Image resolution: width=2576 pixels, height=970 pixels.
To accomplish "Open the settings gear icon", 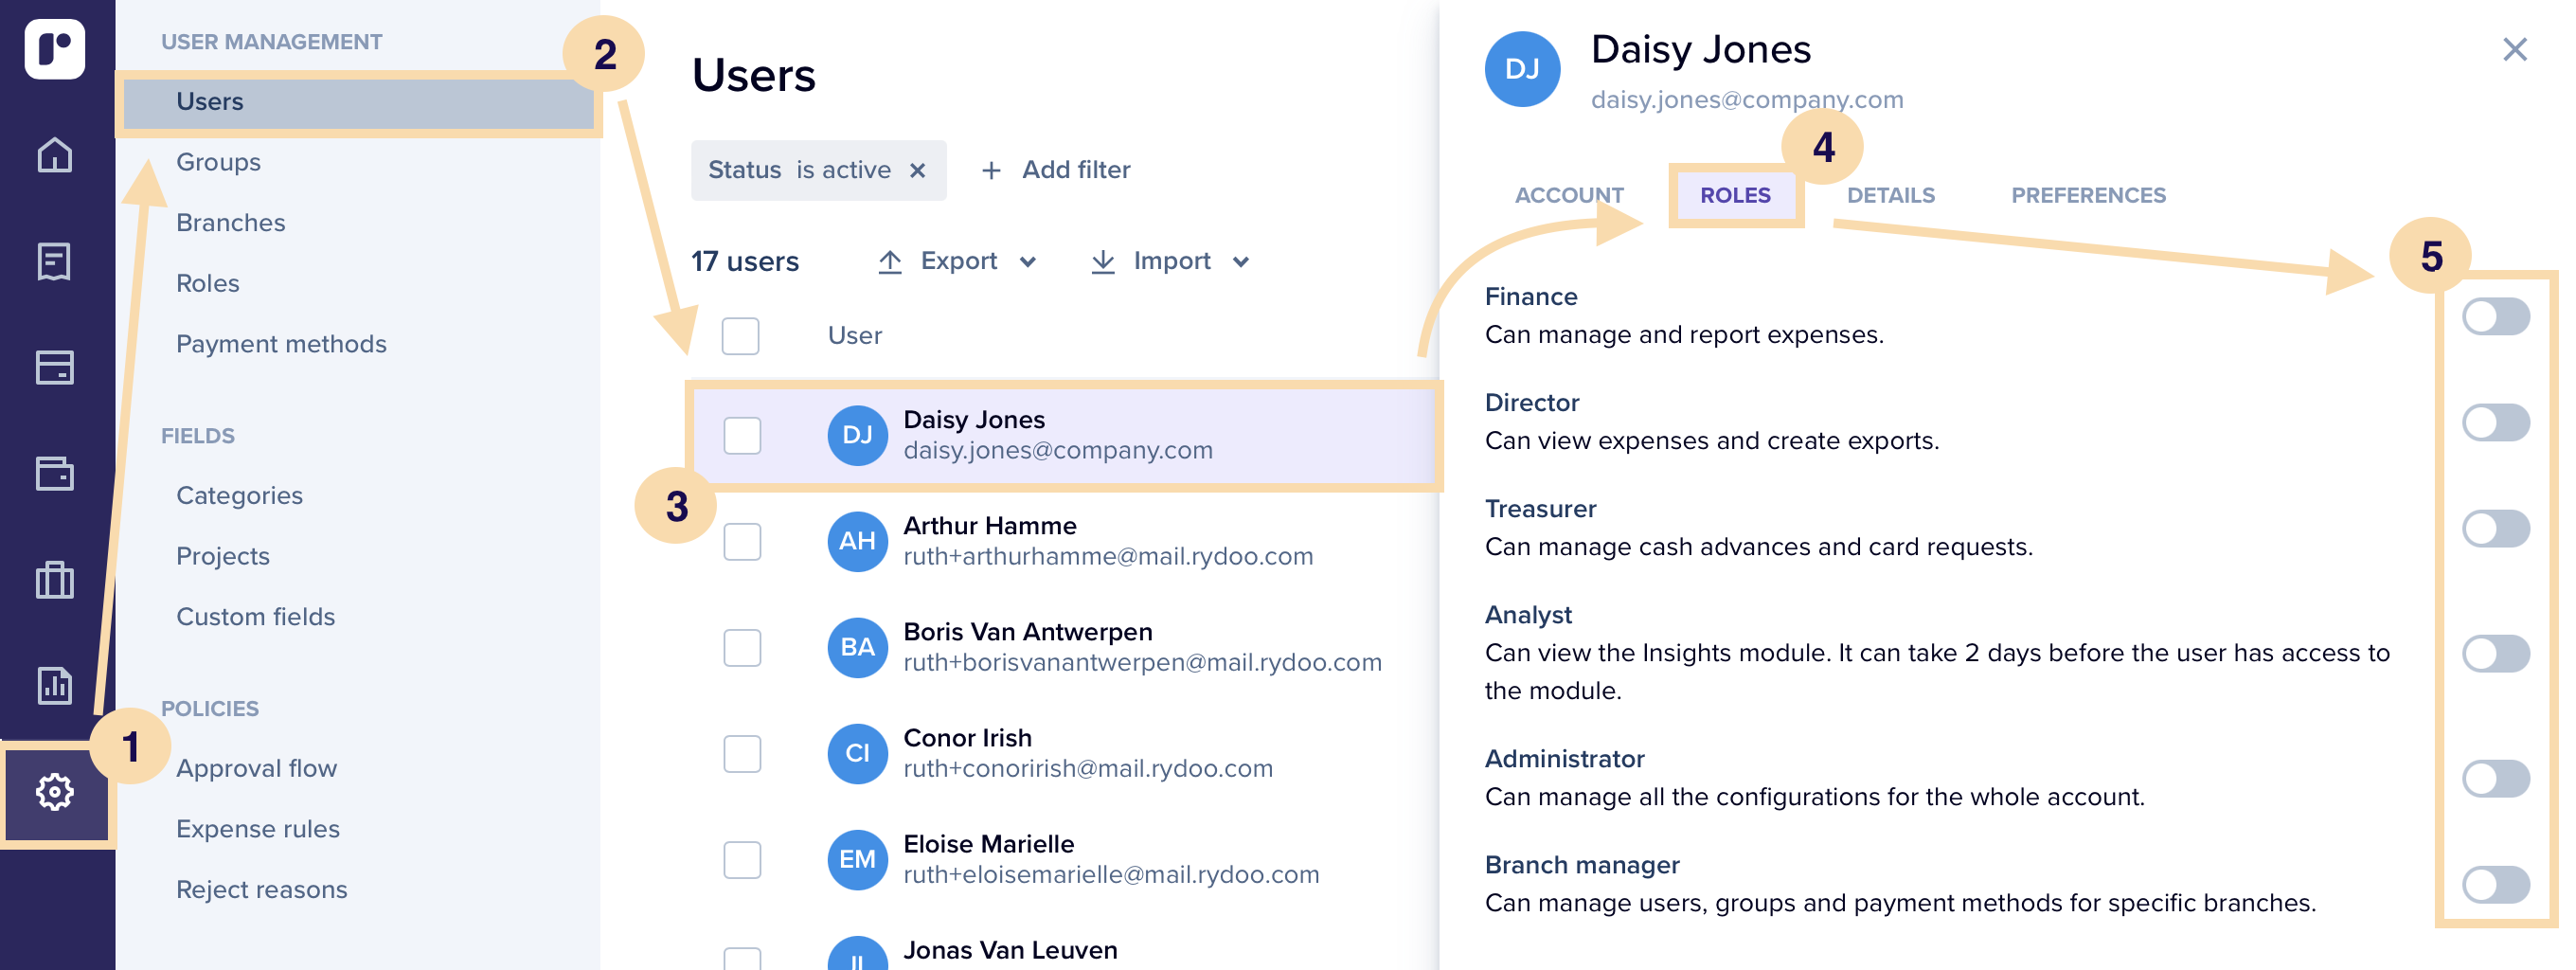I will tap(55, 792).
